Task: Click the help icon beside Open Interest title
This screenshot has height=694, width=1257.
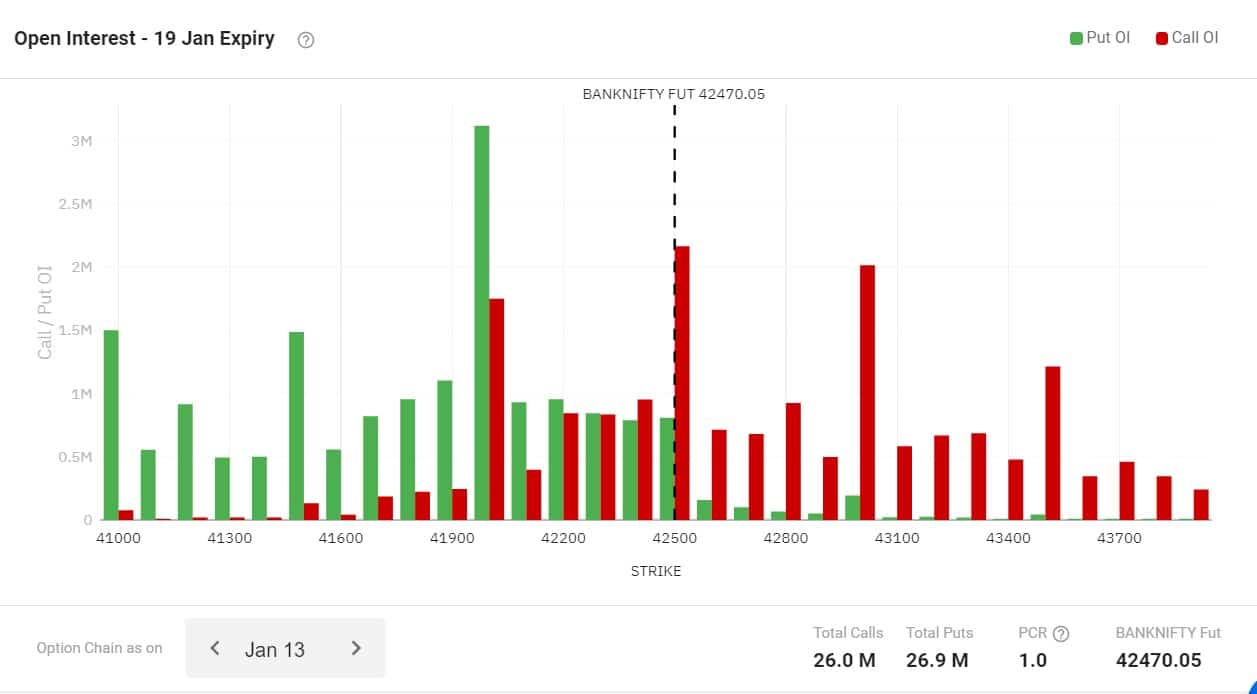Action: [306, 40]
